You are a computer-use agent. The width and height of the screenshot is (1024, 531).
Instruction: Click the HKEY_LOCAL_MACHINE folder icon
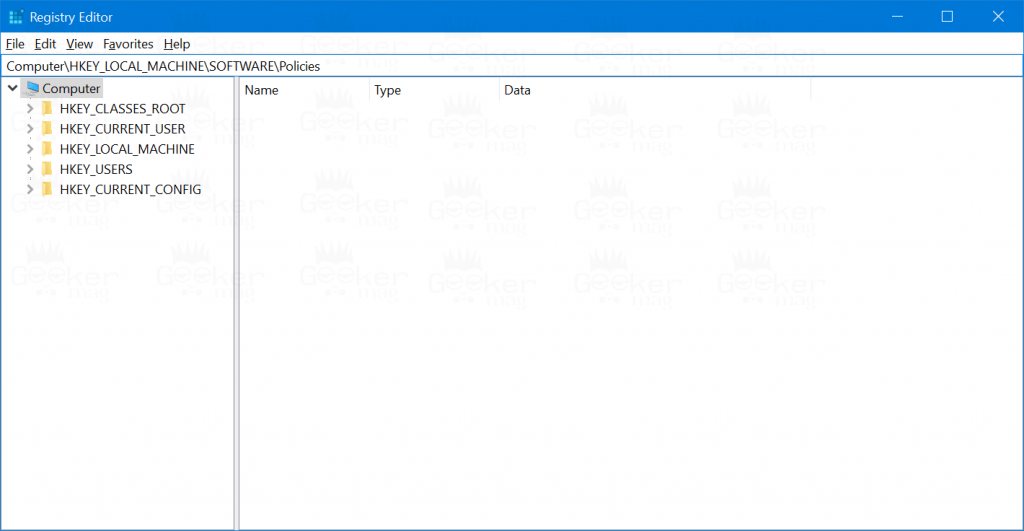pyautogui.click(x=47, y=149)
